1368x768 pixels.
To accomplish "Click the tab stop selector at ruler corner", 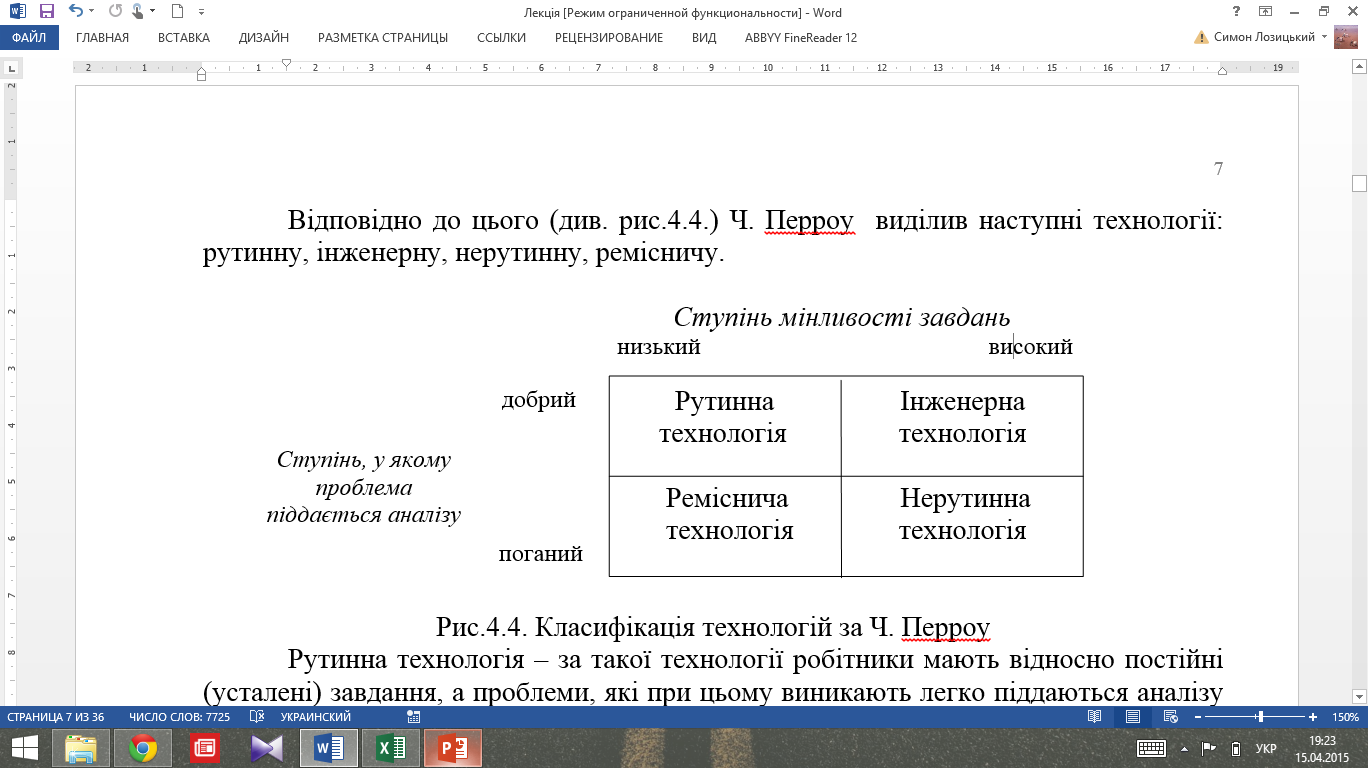I will pyautogui.click(x=11, y=70).
